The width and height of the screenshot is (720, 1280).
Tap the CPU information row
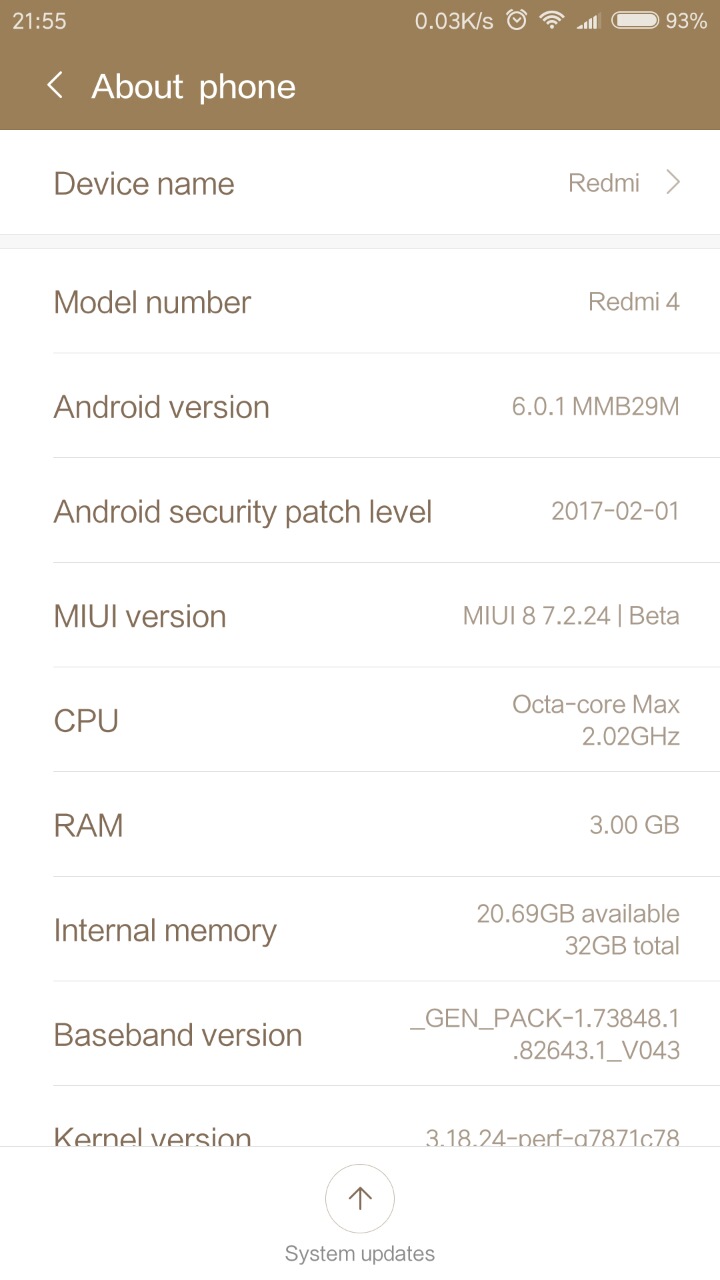360,721
